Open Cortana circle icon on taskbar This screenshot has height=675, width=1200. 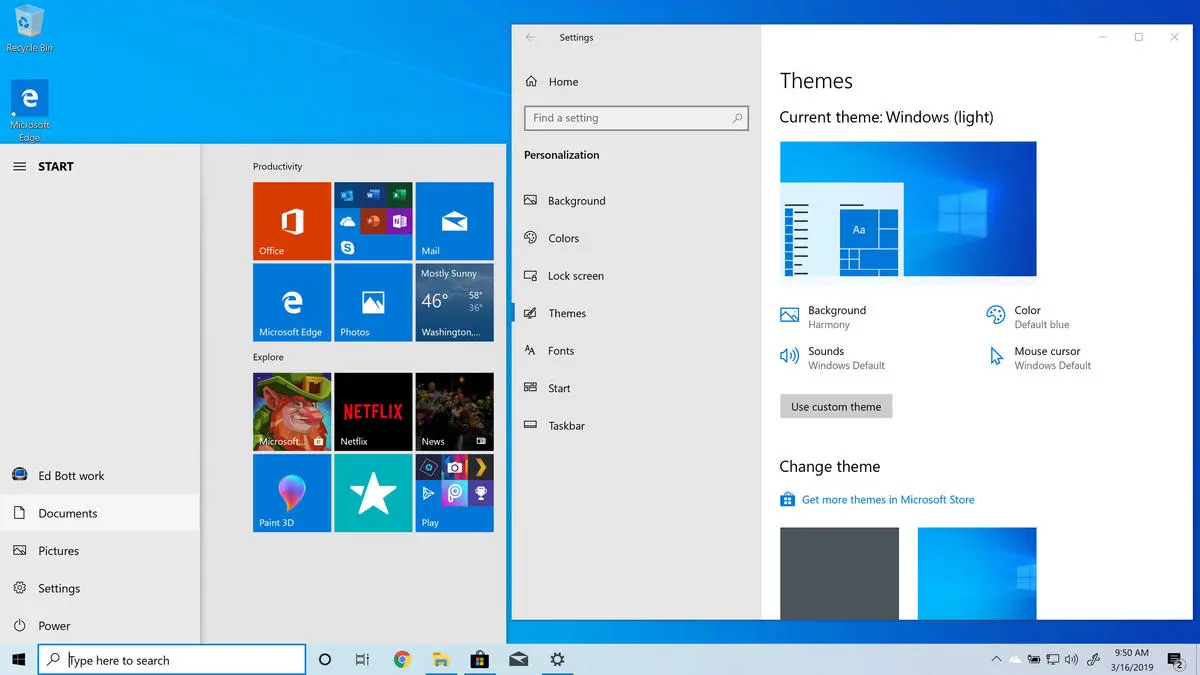coord(324,659)
